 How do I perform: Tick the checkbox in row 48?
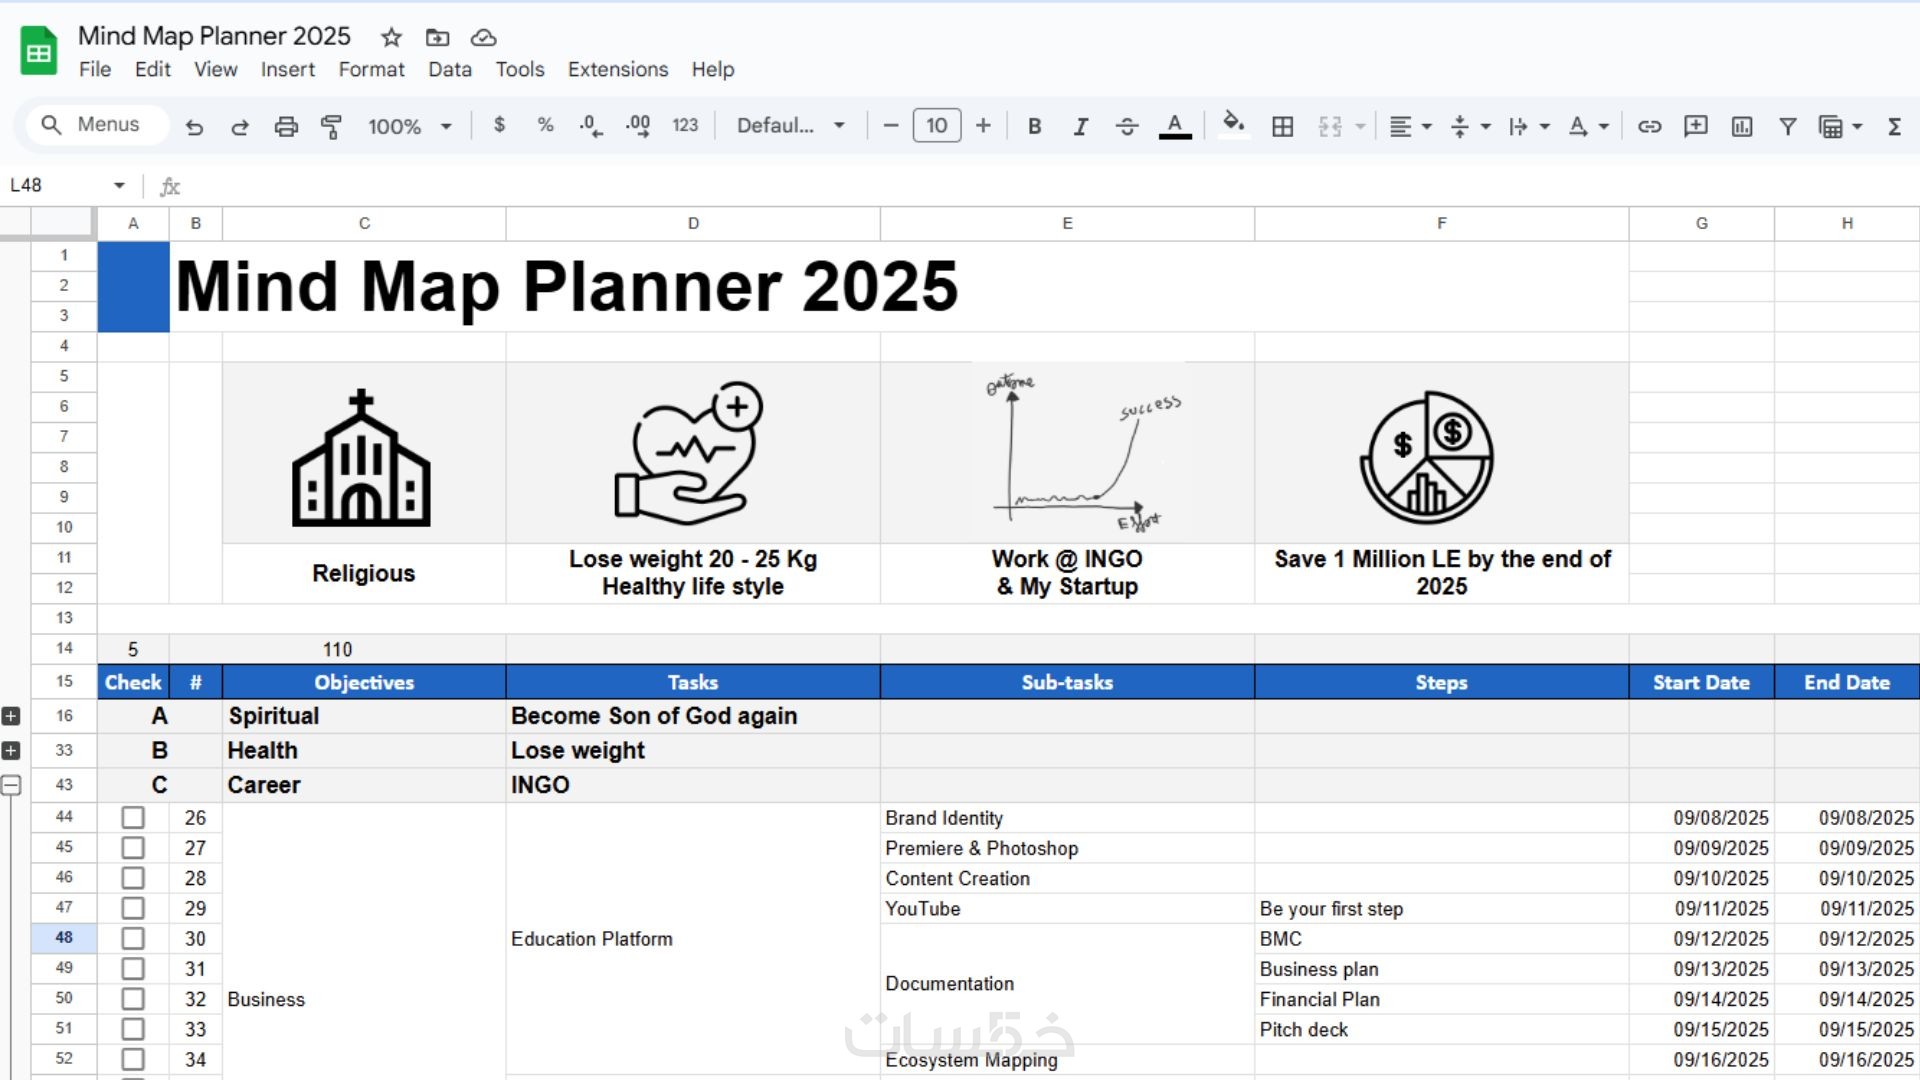click(x=133, y=939)
